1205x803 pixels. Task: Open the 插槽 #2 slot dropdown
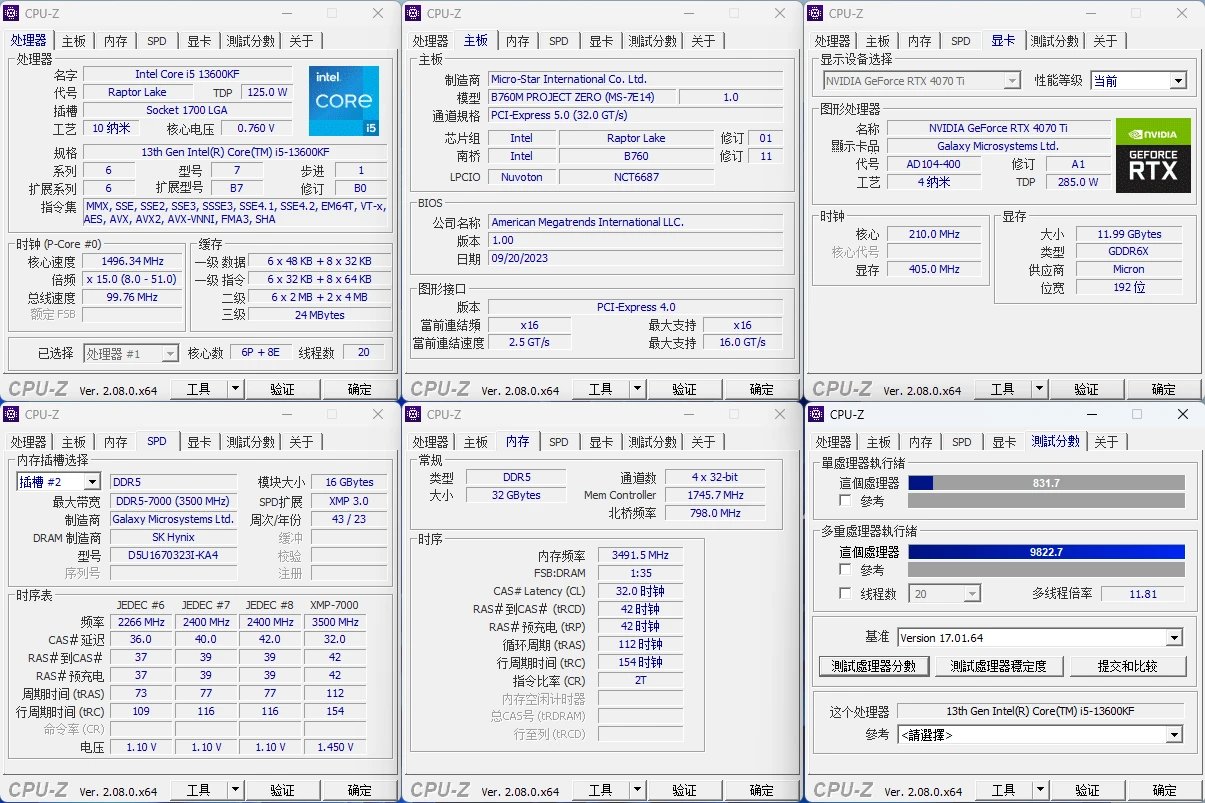[x=92, y=482]
